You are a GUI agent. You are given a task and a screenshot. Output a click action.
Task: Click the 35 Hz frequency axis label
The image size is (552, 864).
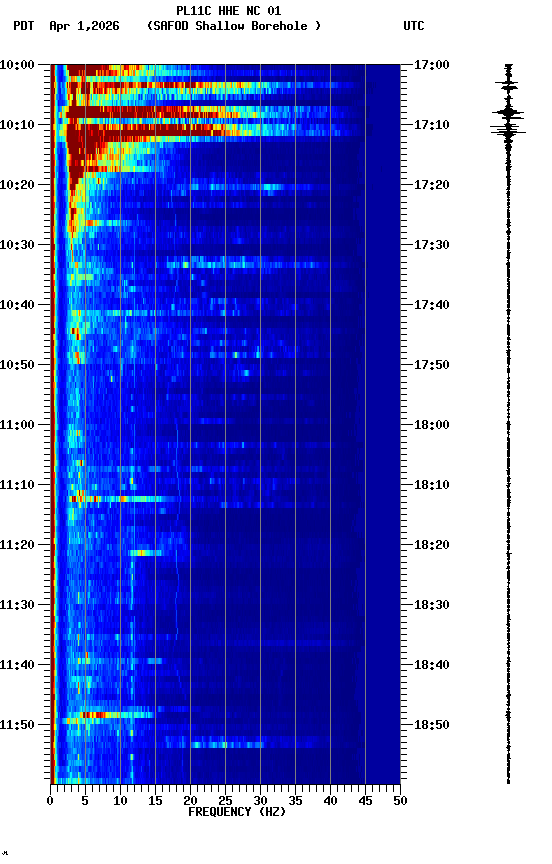295,801
